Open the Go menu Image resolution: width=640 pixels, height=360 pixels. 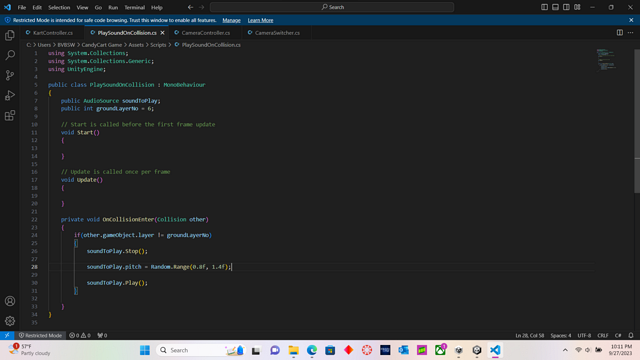(x=98, y=7)
